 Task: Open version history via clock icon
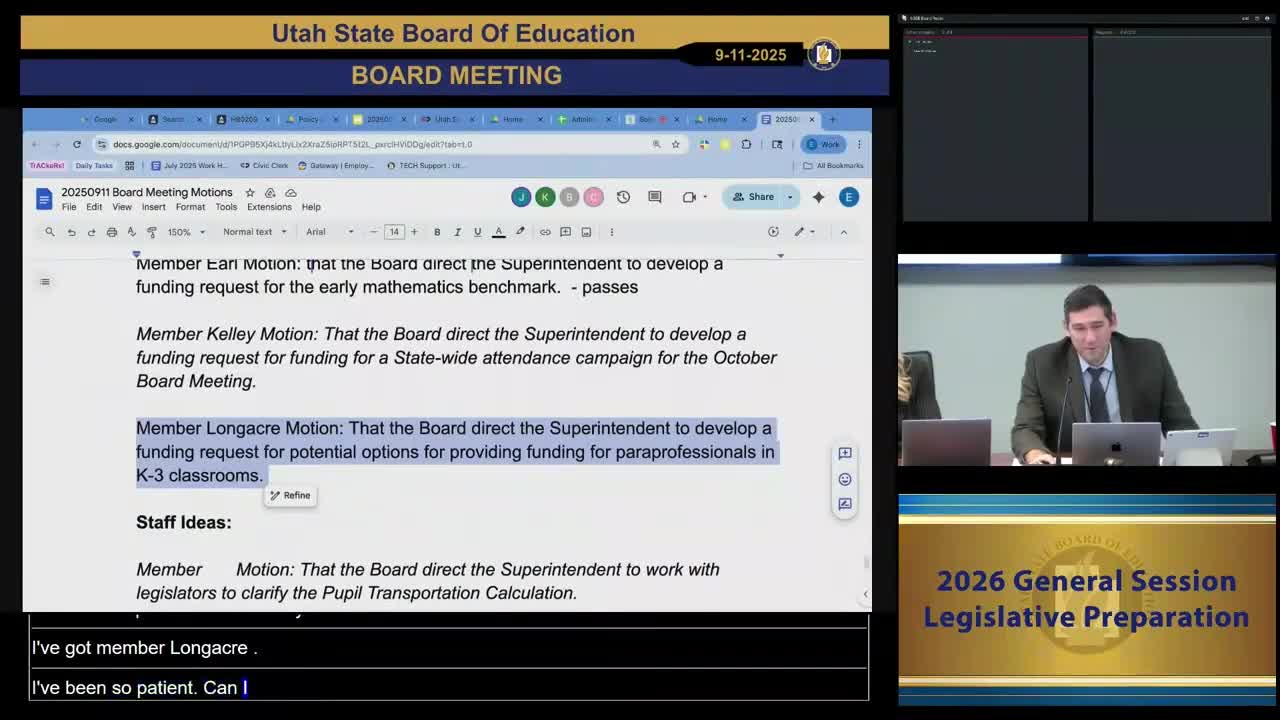623,197
